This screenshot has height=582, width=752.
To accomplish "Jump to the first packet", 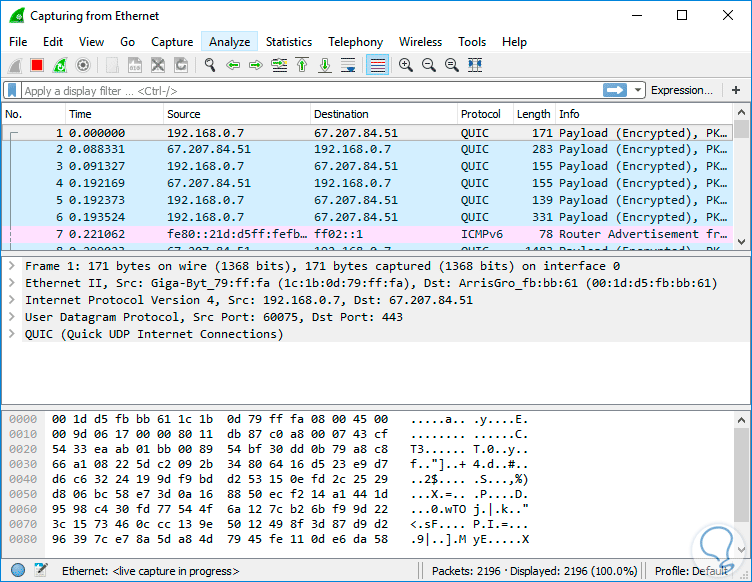I will pos(302,65).
